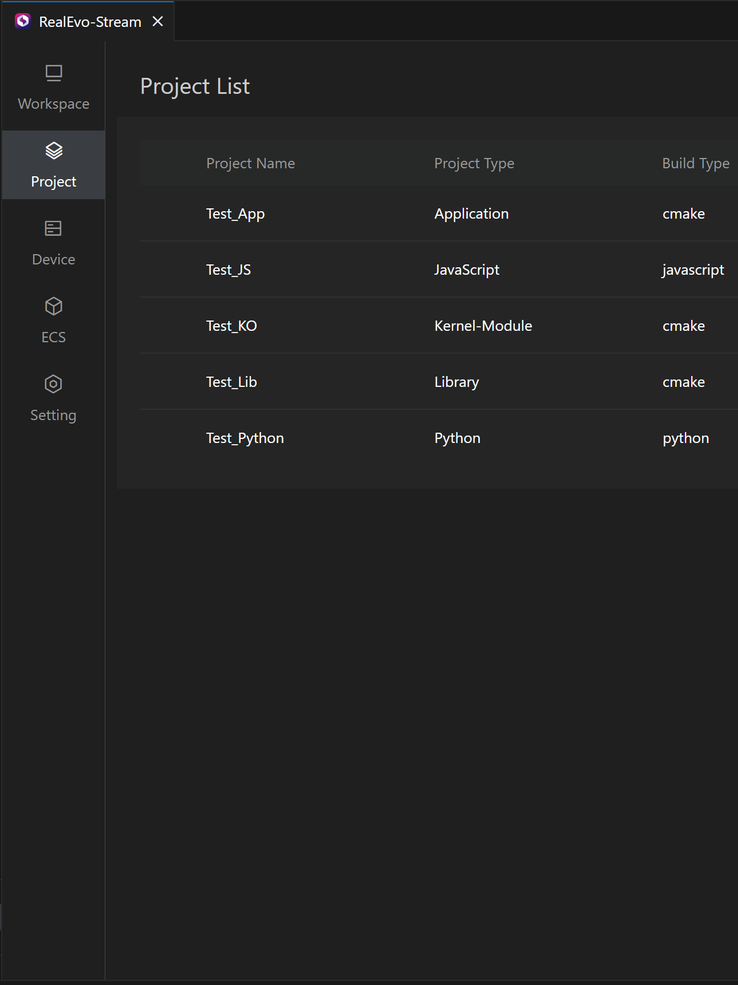
Task: Click the cmake build type for Test_App
Action: tap(683, 214)
